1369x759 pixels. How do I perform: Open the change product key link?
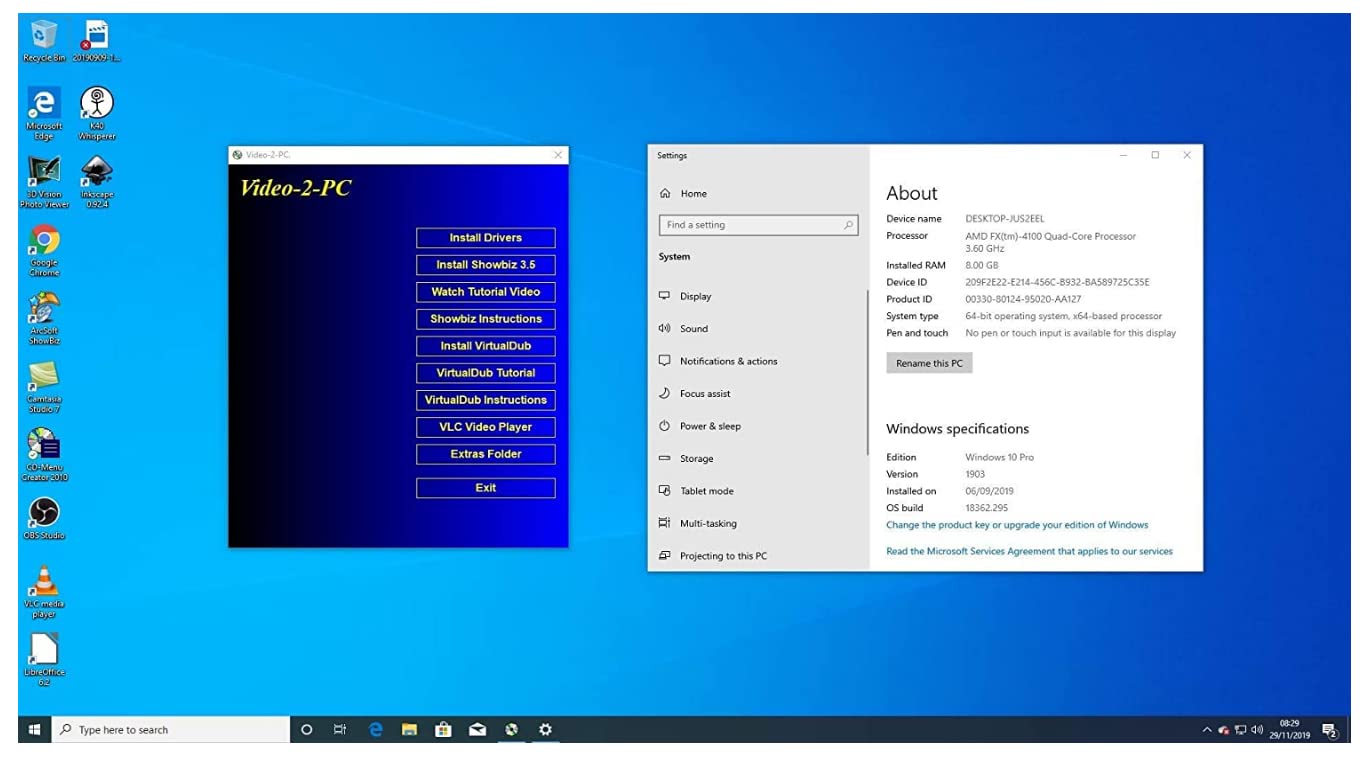coord(1017,525)
